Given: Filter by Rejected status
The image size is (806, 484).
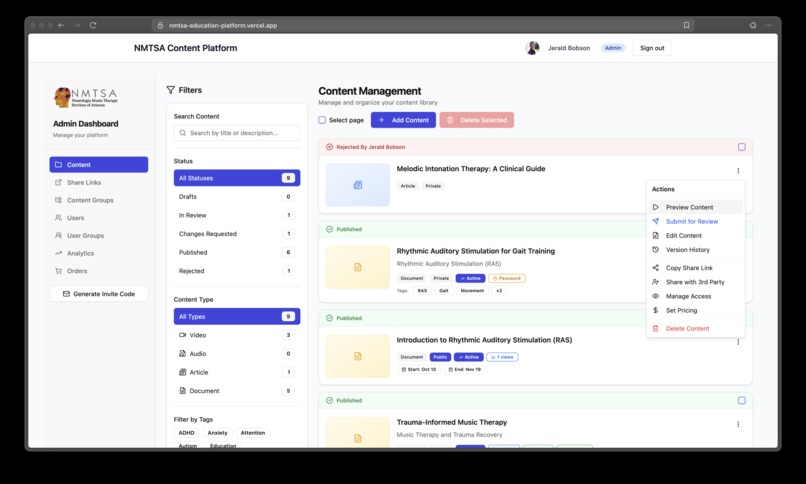Looking at the screenshot, I should point(237,271).
